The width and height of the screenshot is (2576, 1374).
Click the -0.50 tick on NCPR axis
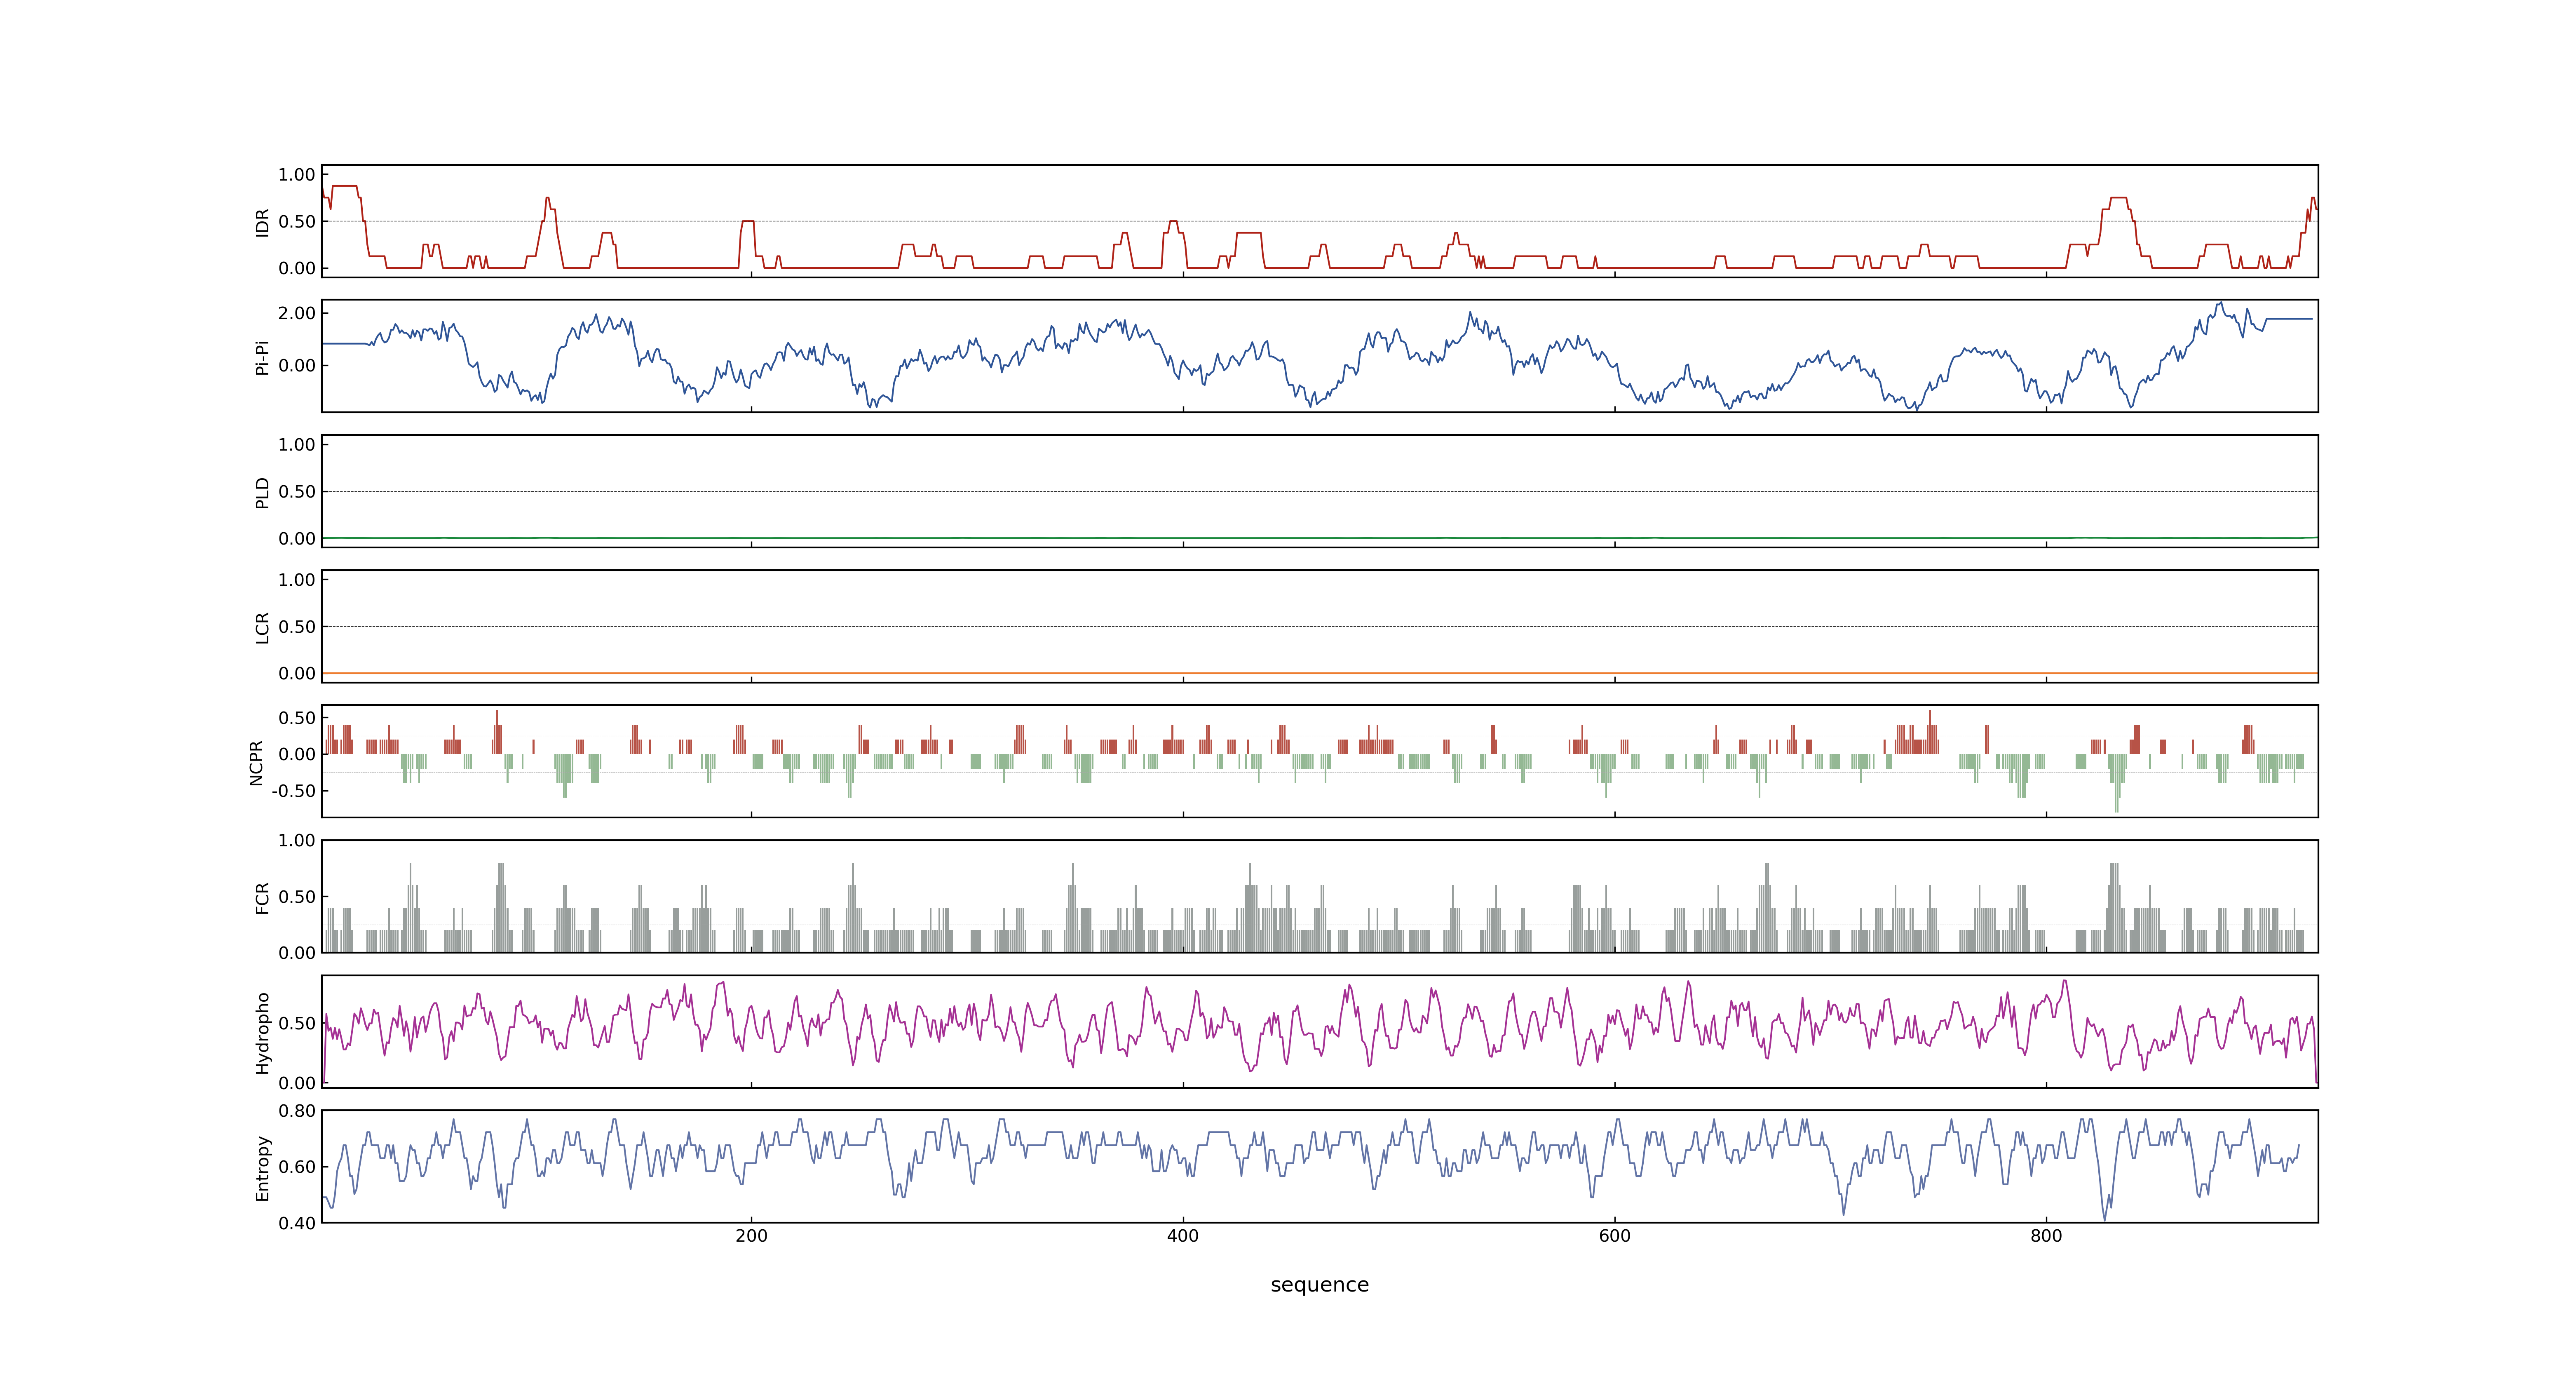click(293, 791)
